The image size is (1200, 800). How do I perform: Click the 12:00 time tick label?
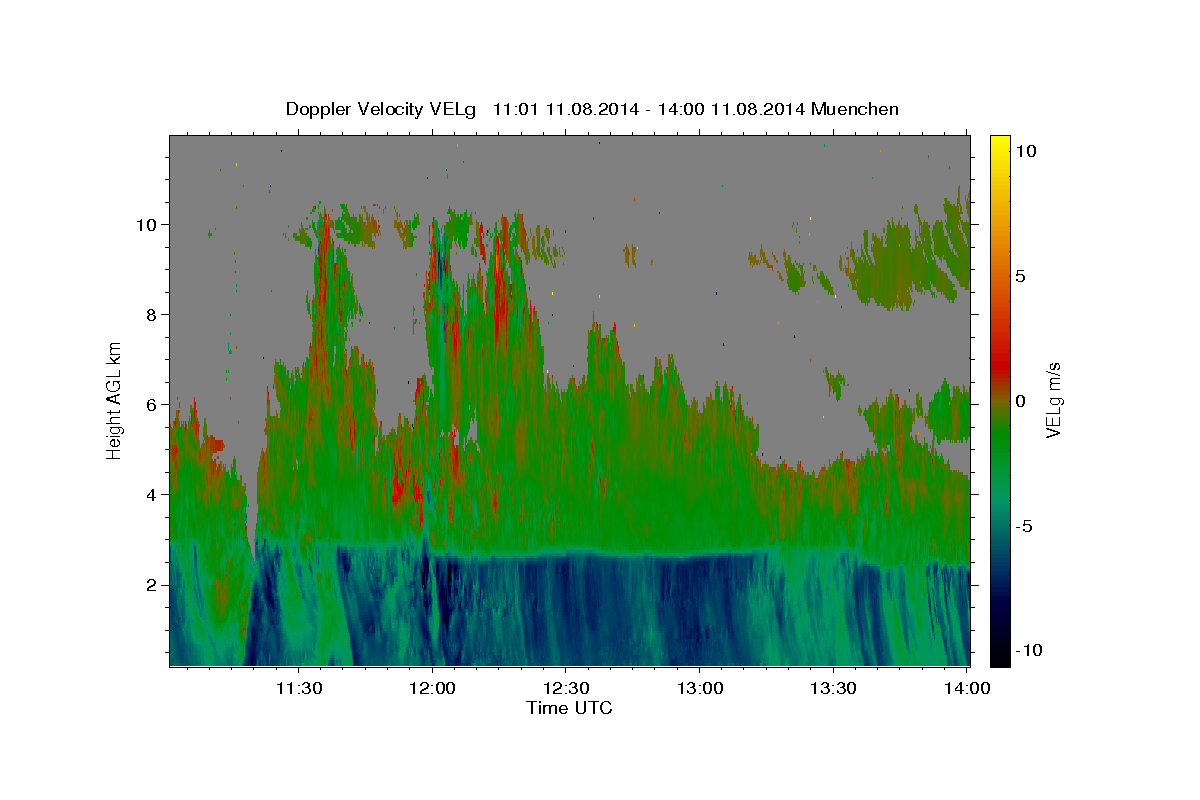coord(433,688)
